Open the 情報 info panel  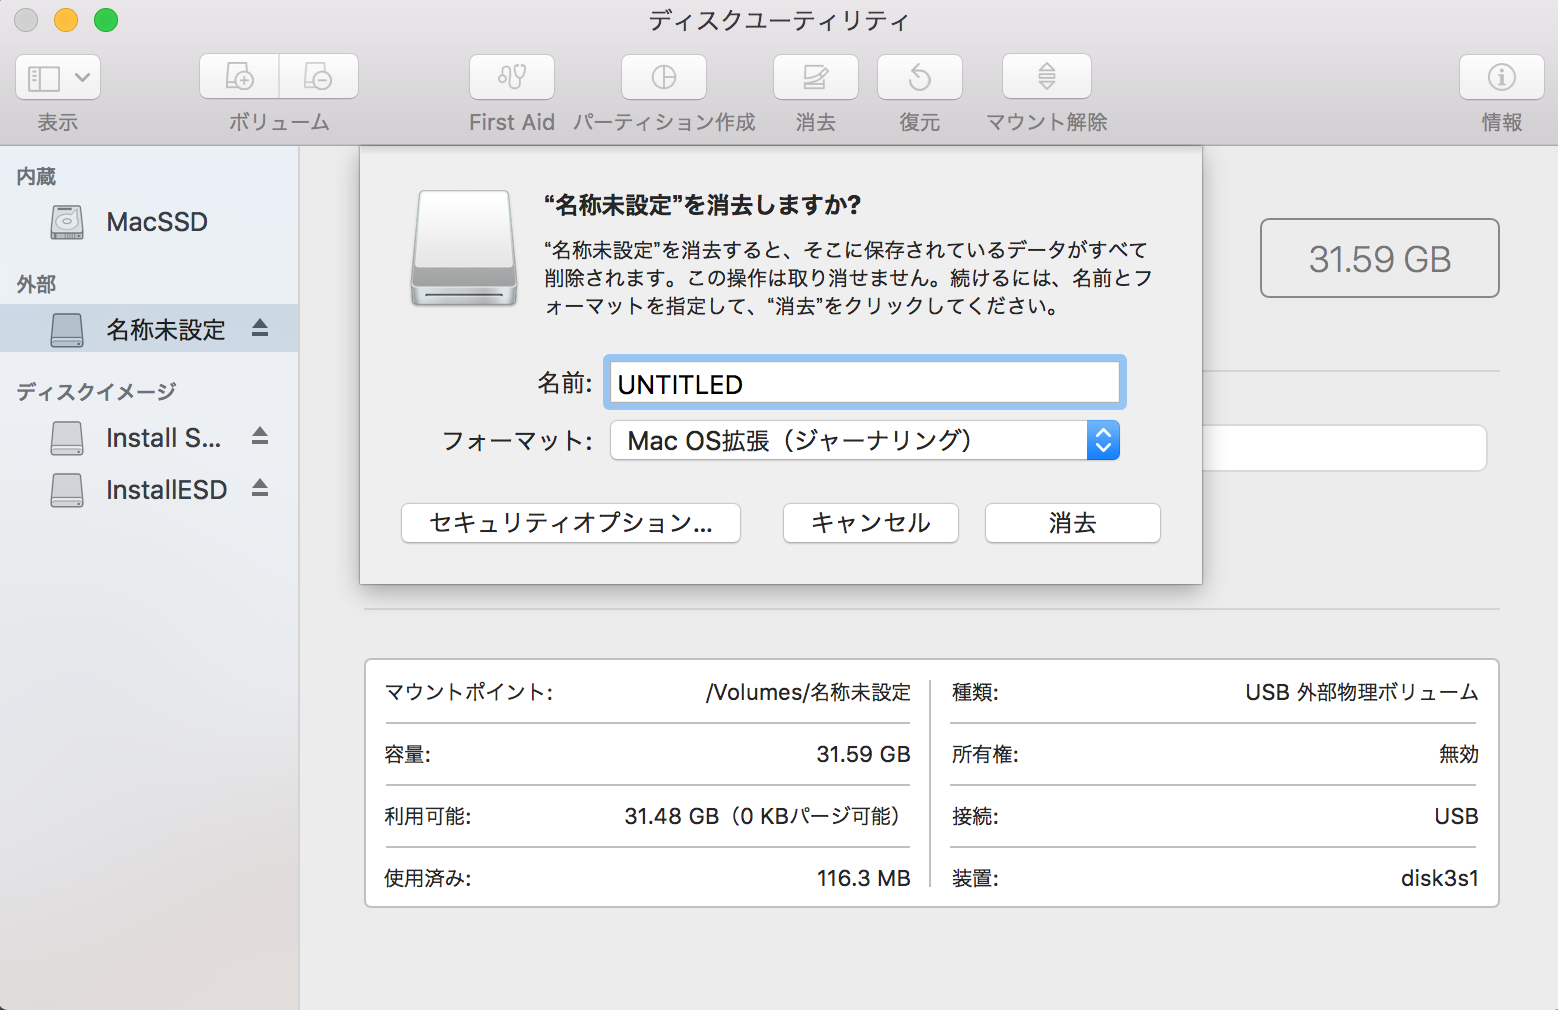1500,77
